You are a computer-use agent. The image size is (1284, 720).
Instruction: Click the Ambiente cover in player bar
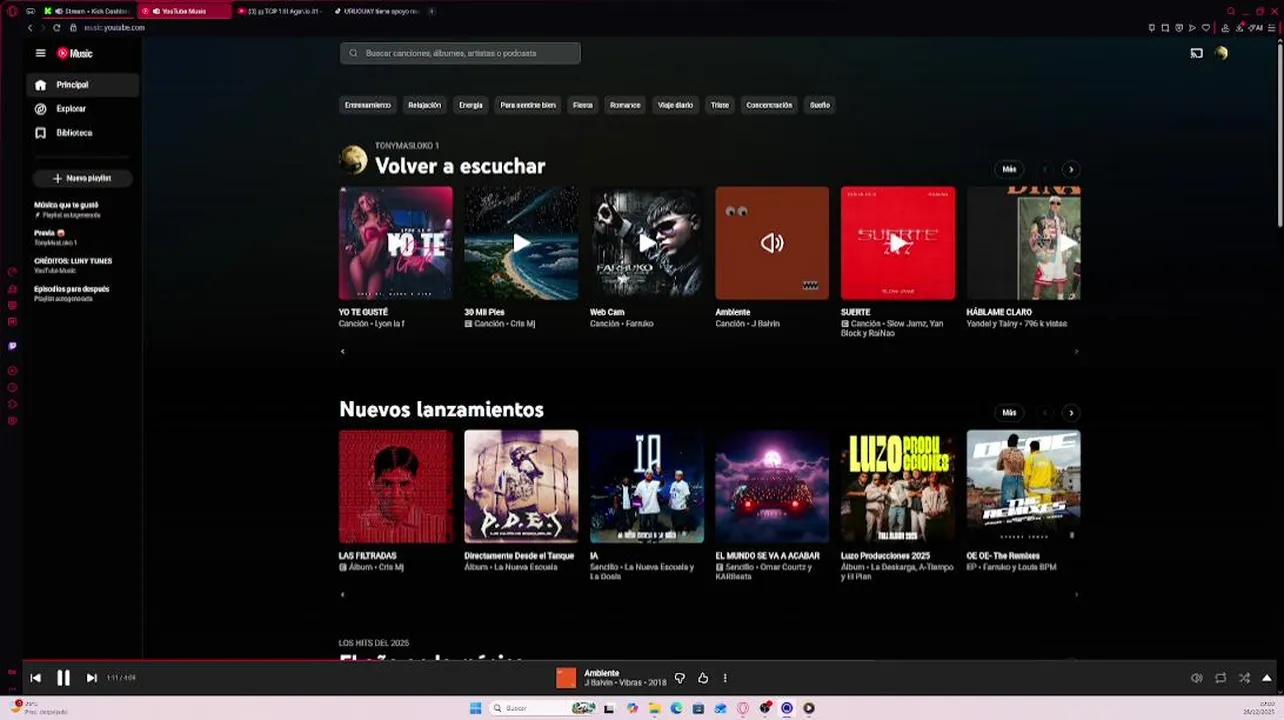(566, 678)
